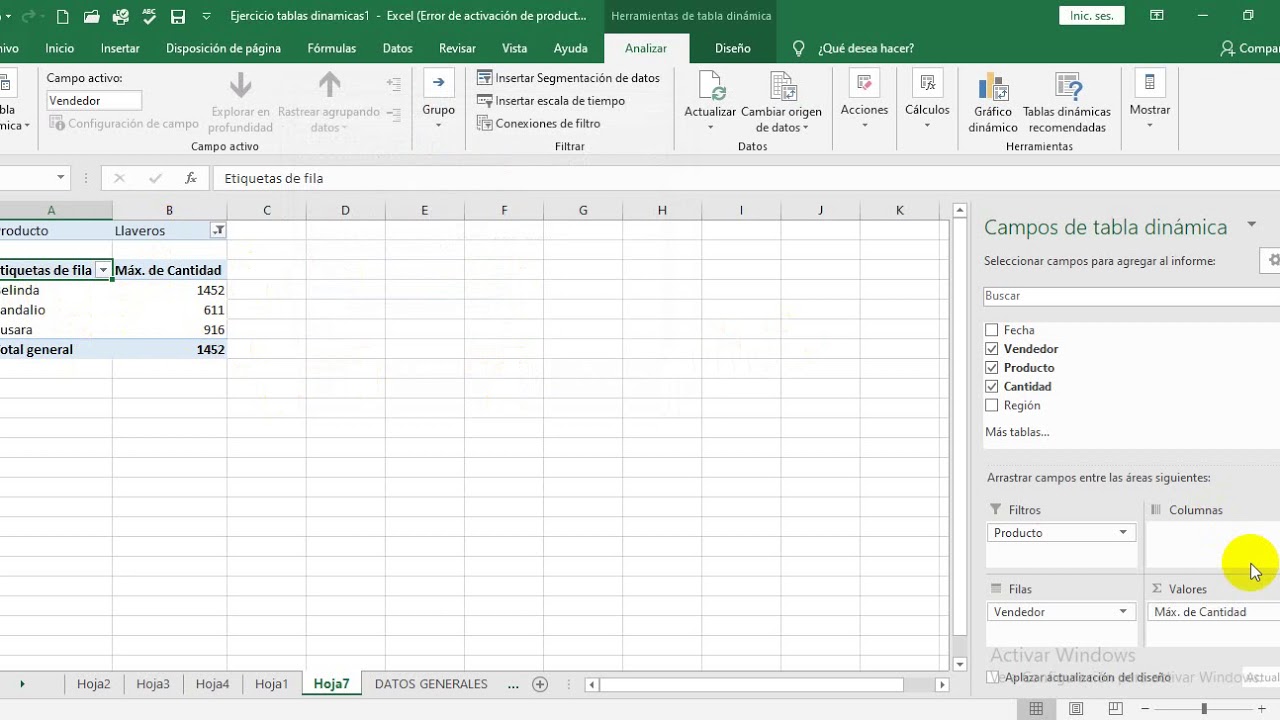Open the Inicio ribbon tab
1280x720 pixels.
click(x=59, y=48)
